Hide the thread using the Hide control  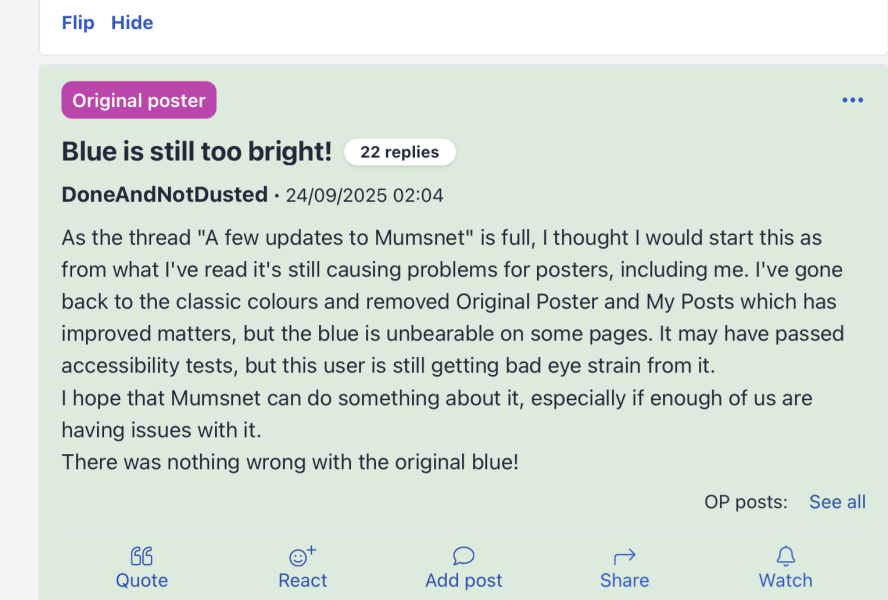click(x=132, y=22)
